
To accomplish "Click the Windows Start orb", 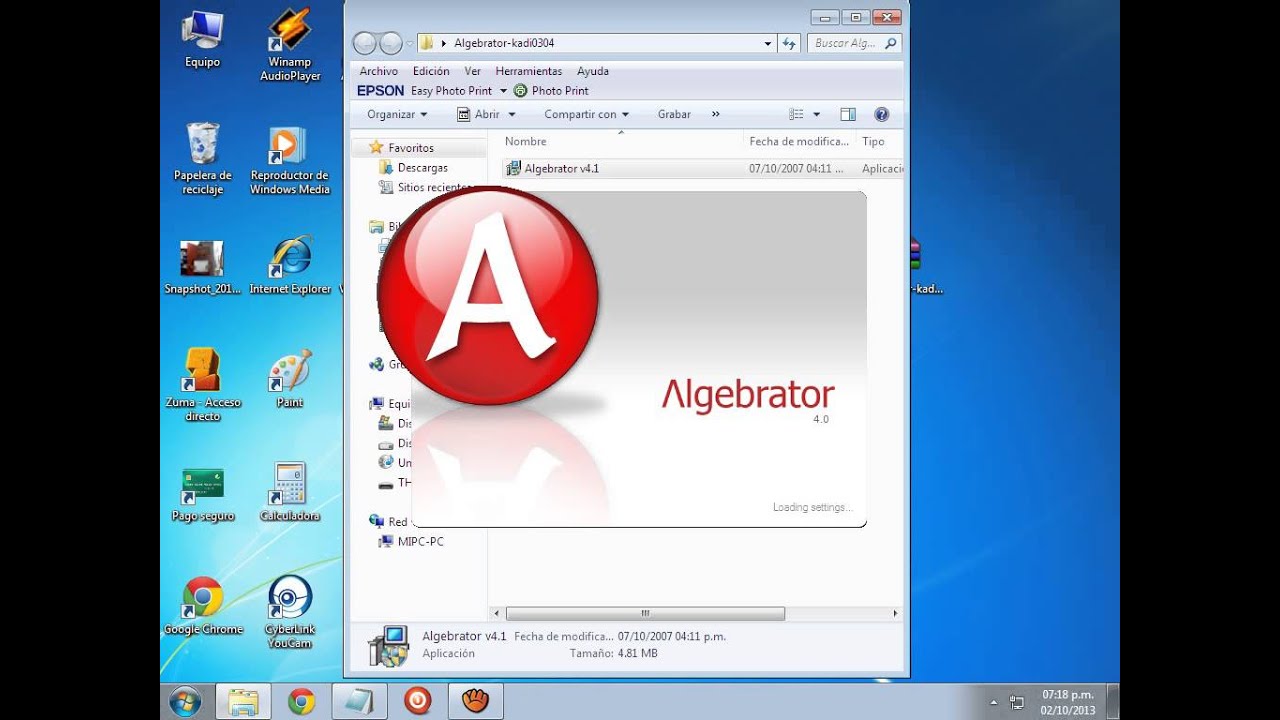I will (186, 702).
